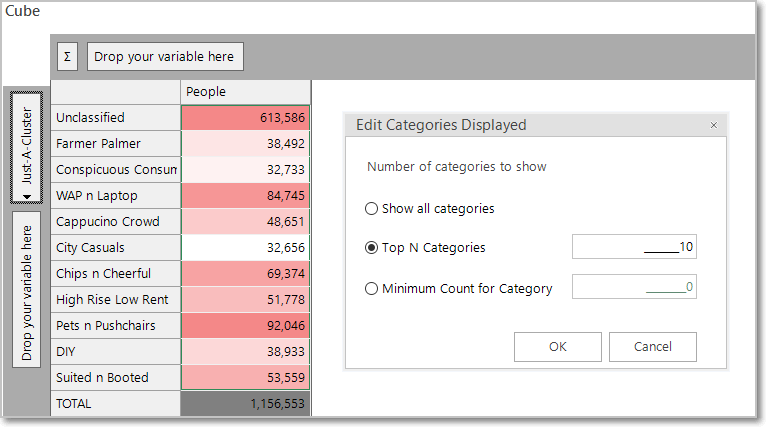Select the Just-A-Cluster variable tab

26,148
